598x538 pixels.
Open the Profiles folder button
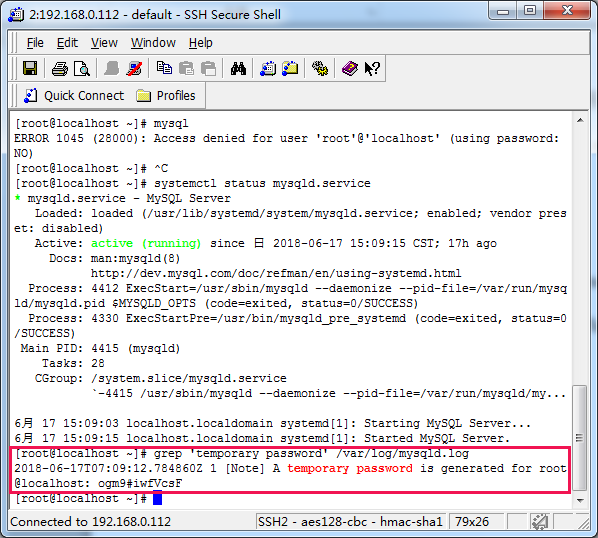pos(166,95)
